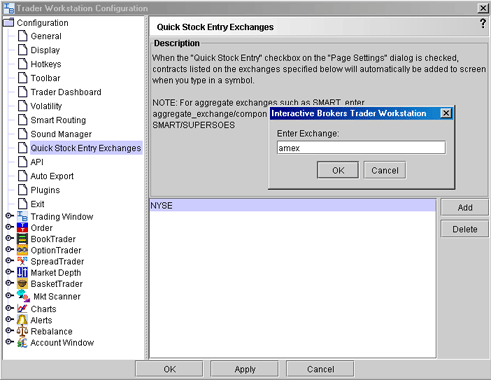Click the BookTrader ladder icon

[22, 239]
